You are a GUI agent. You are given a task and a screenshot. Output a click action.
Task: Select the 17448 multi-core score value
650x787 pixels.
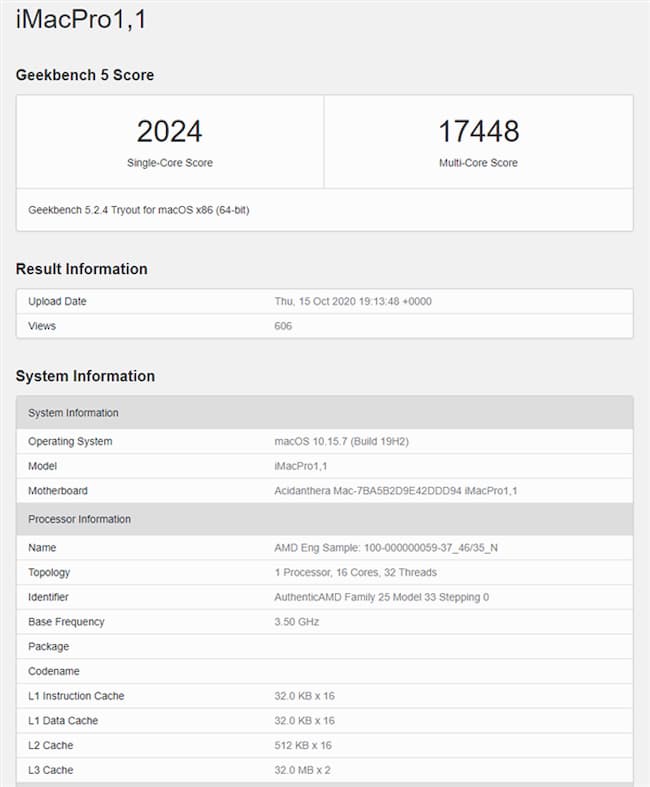(x=478, y=131)
